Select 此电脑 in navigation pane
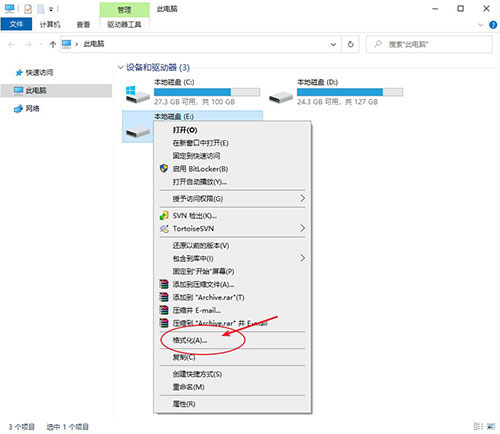The image size is (500, 434). coord(56,90)
